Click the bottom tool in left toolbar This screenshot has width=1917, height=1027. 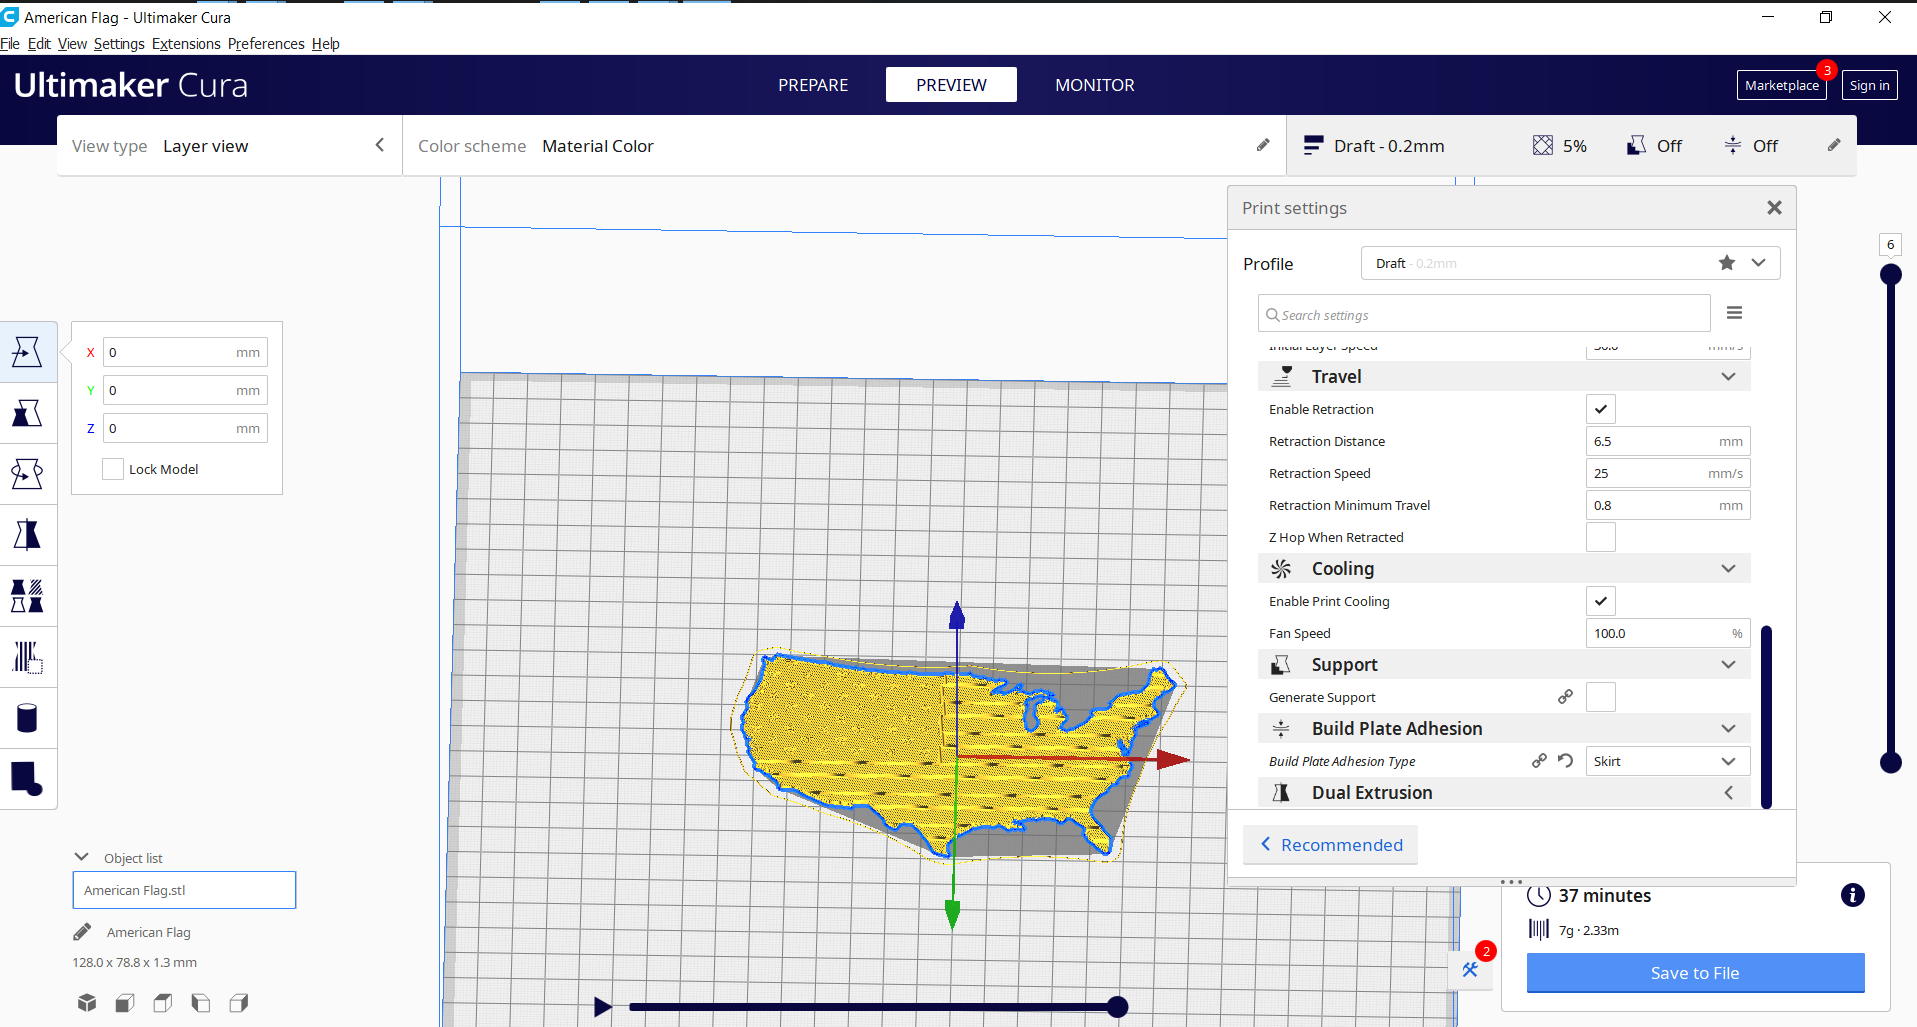point(27,779)
